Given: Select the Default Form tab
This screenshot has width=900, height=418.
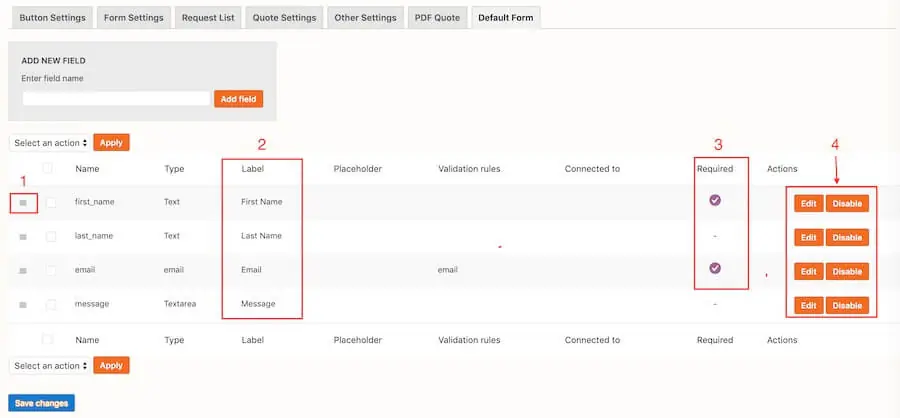Looking at the screenshot, I should click(506, 18).
